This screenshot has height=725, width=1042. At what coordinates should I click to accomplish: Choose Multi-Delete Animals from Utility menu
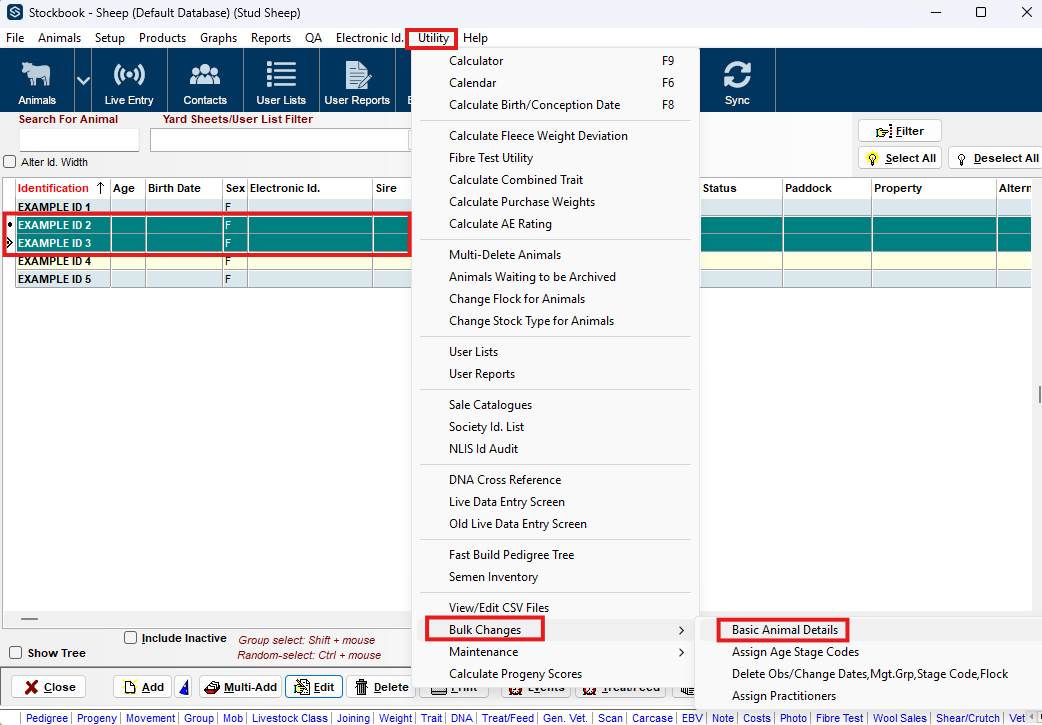pyautogui.click(x=505, y=255)
